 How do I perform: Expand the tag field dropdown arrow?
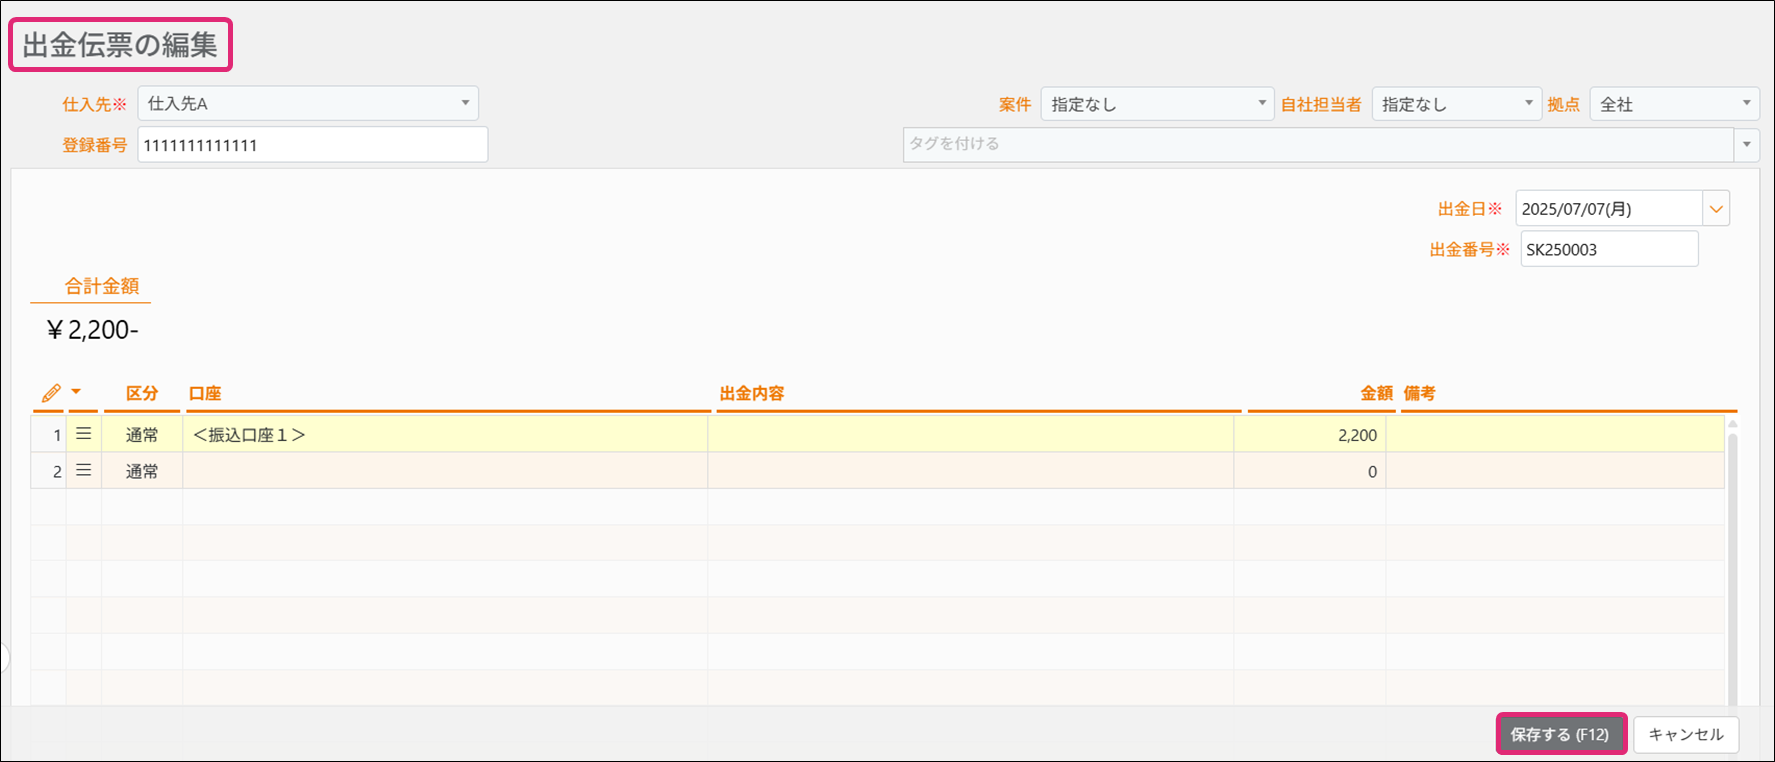(1746, 144)
